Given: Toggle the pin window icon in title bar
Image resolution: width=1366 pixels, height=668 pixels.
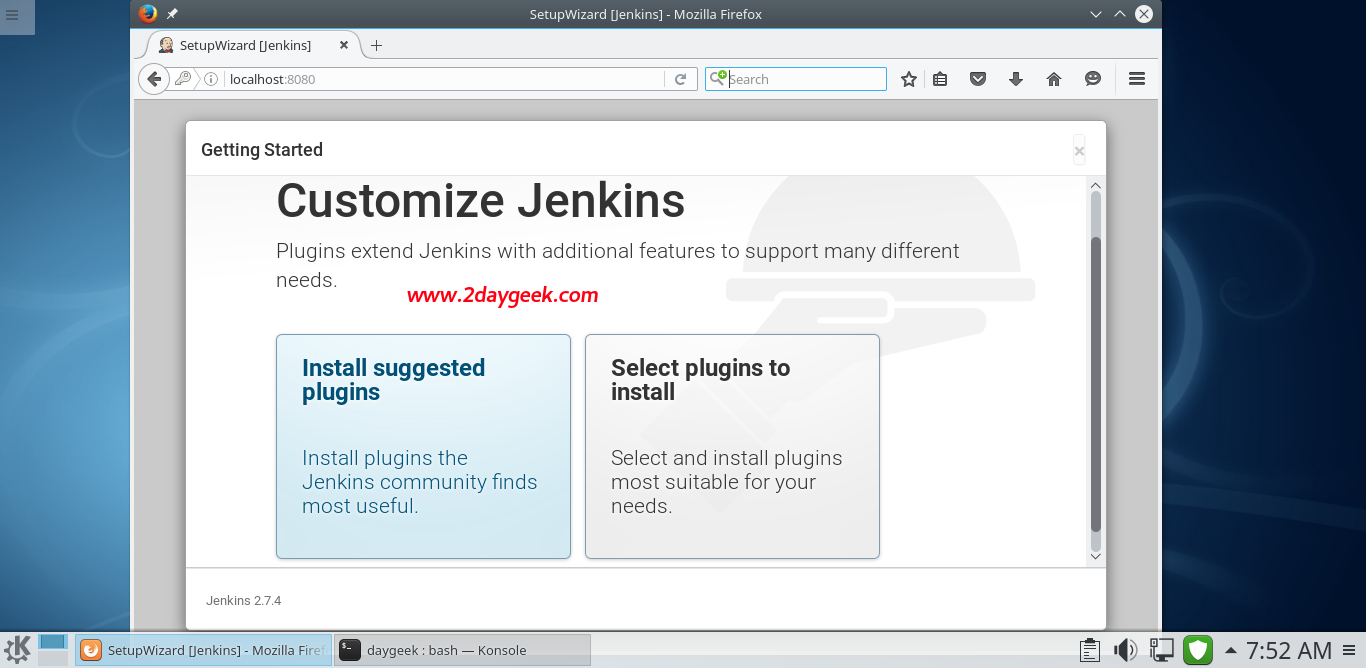Looking at the screenshot, I should (x=172, y=14).
